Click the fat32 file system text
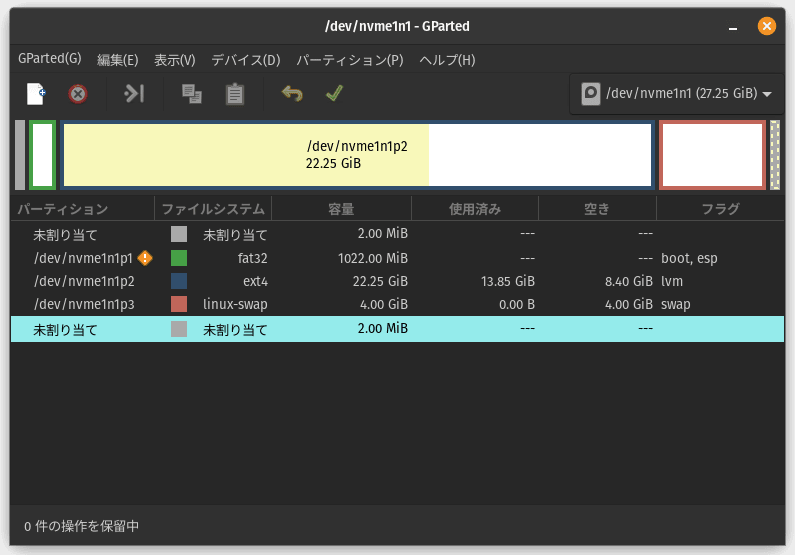Viewport: 795px width, 555px height. 252,258
